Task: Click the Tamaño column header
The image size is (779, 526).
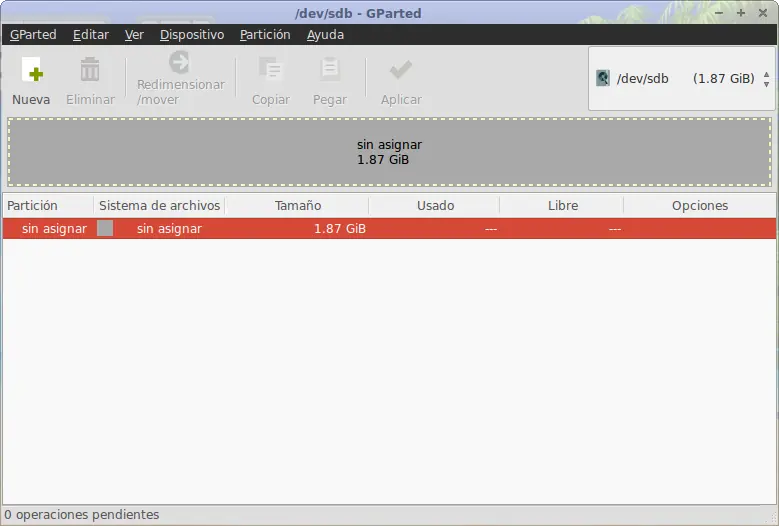Action: point(297,206)
